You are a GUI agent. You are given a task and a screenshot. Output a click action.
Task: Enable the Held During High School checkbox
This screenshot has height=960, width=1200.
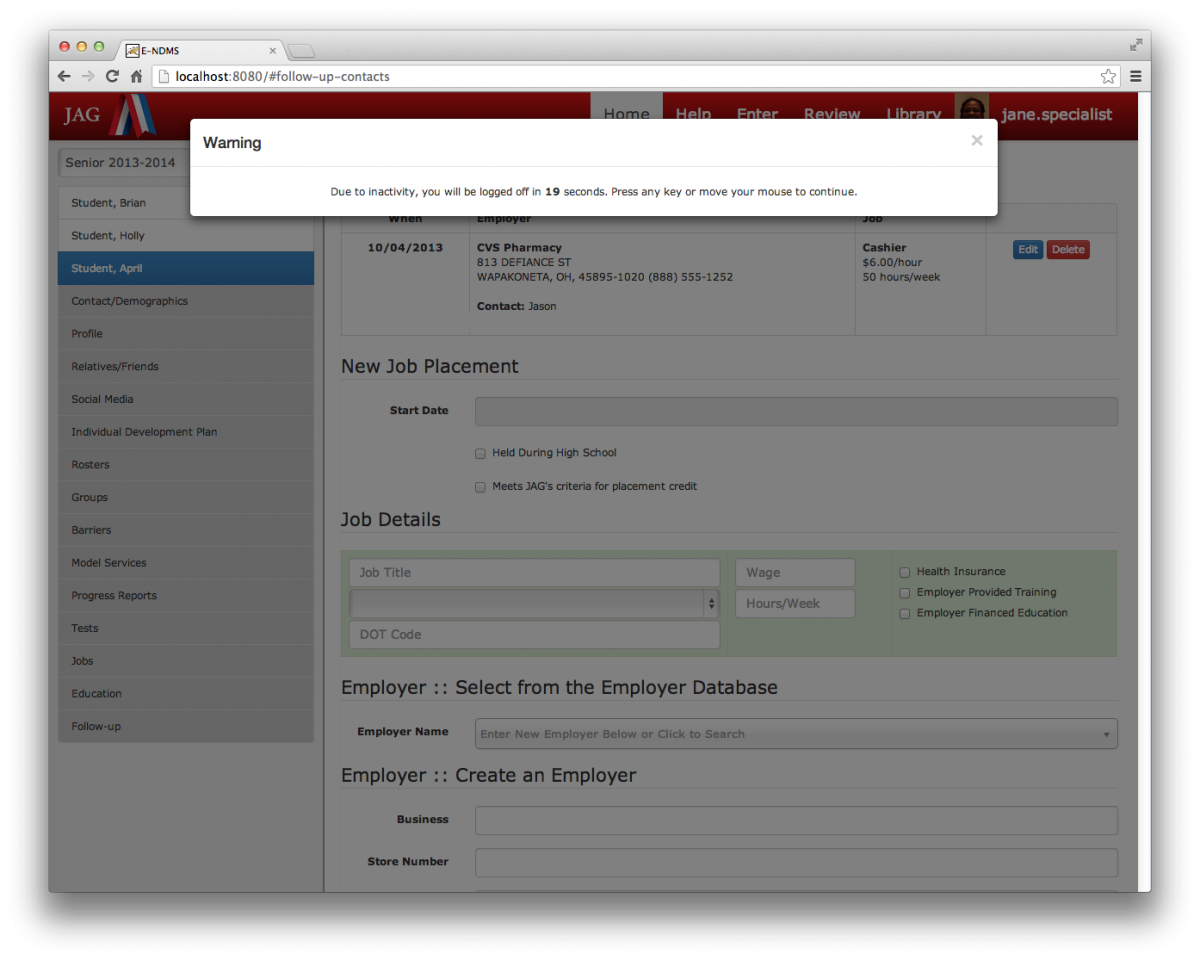pyautogui.click(x=481, y=453)
